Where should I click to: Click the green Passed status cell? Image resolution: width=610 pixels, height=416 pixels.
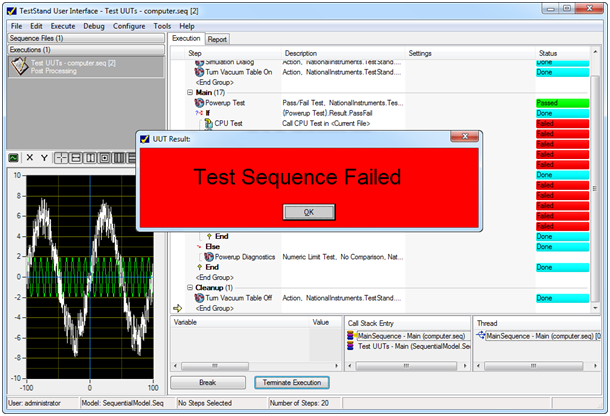click(560, 102)
